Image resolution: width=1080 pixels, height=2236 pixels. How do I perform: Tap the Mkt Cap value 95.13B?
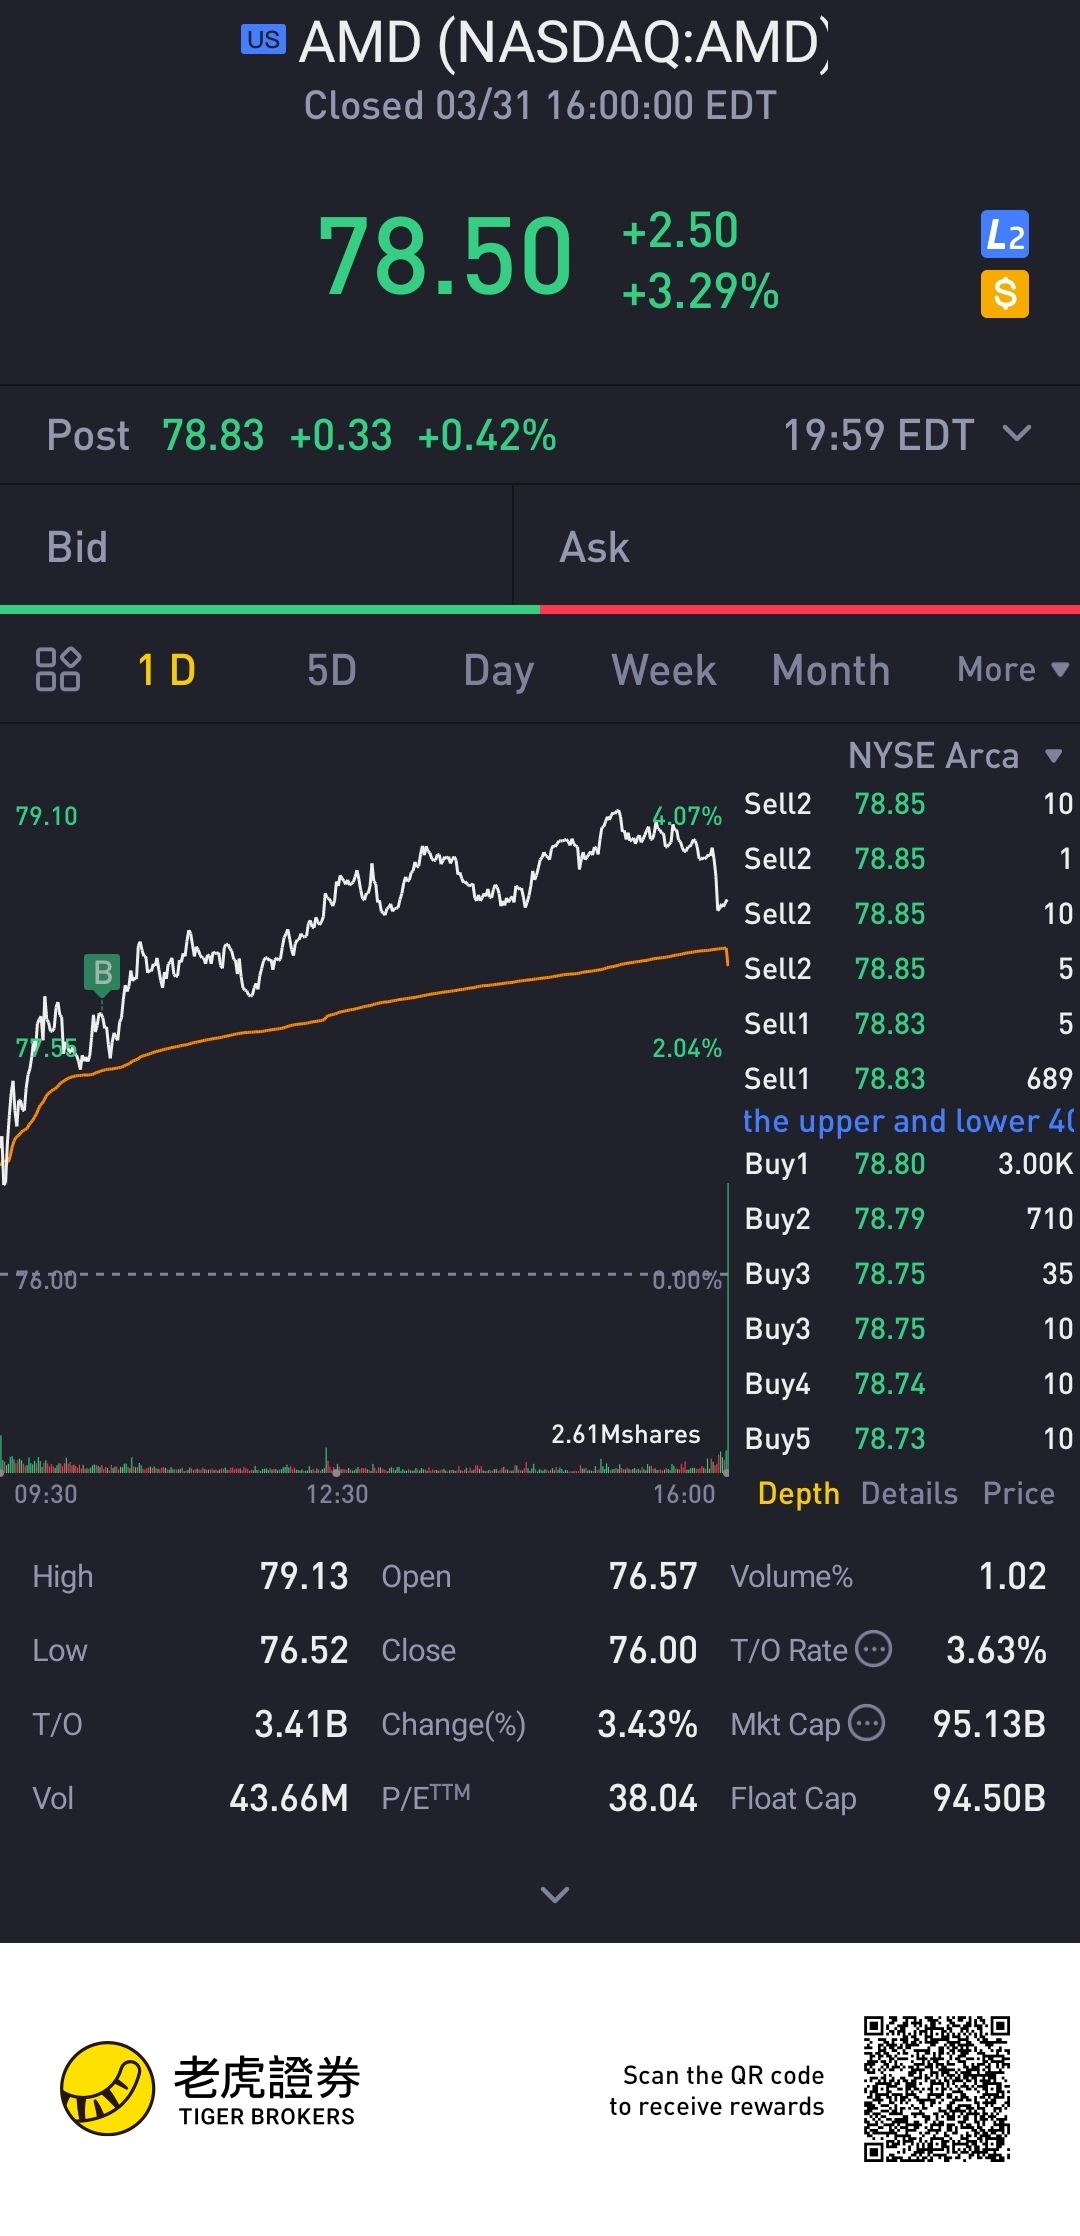[989, 1724]
